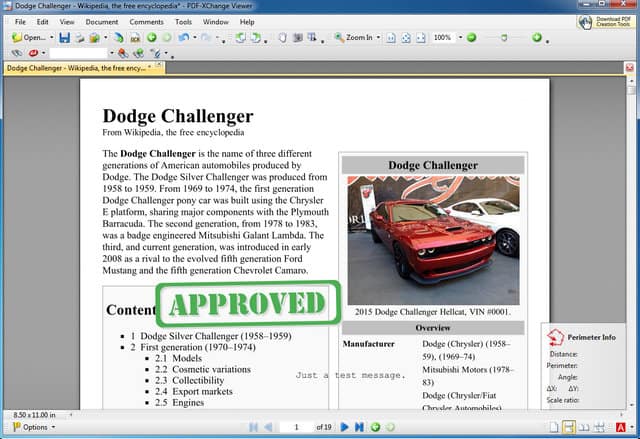Click the blue Undo arrow icon

click(184, 38)
